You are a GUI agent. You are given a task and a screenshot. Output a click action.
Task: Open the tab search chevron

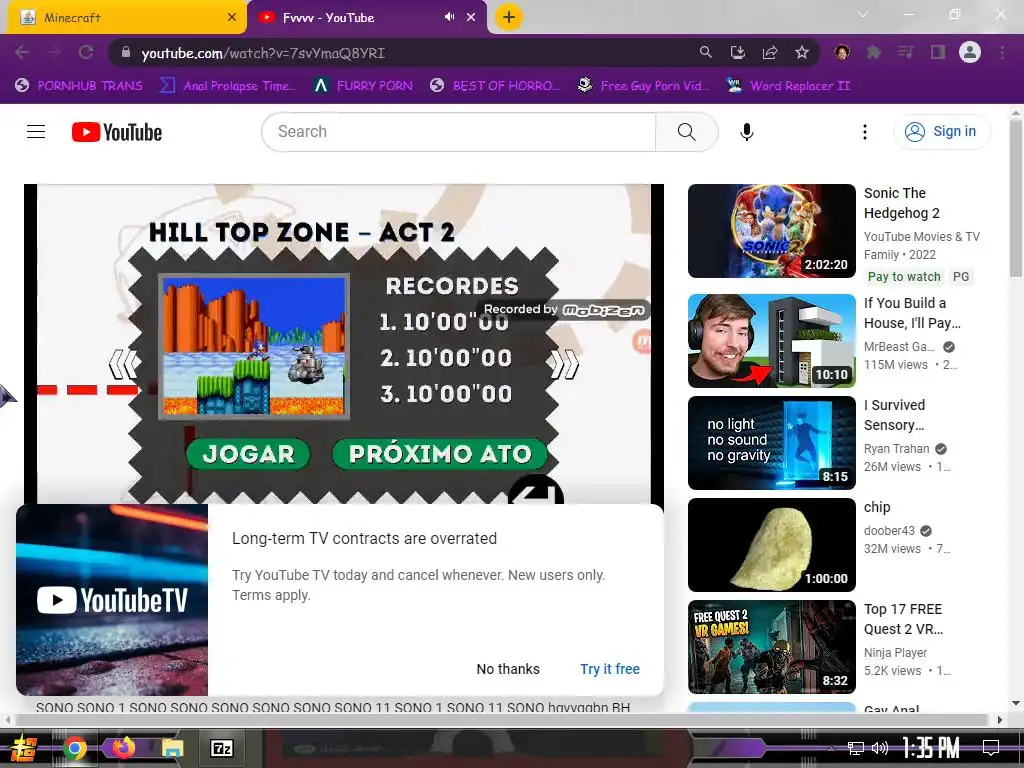[863, 14]
